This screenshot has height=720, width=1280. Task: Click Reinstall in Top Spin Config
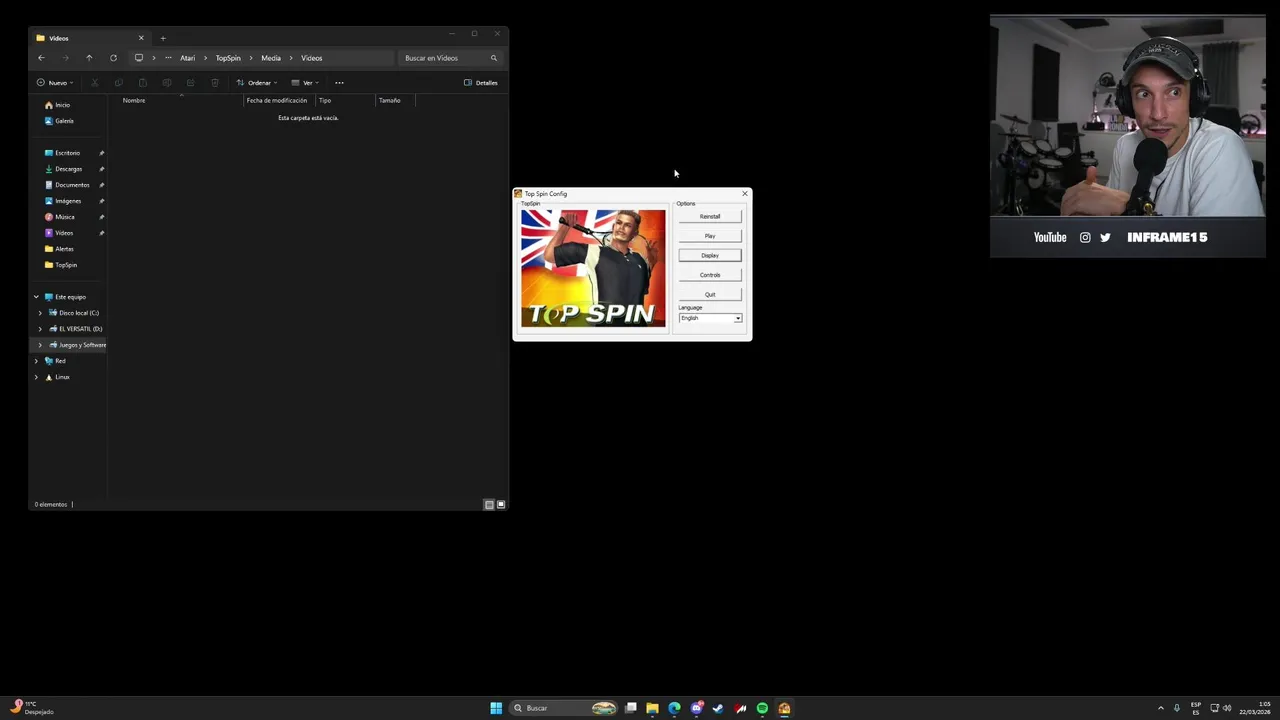[x=710, y=216]
